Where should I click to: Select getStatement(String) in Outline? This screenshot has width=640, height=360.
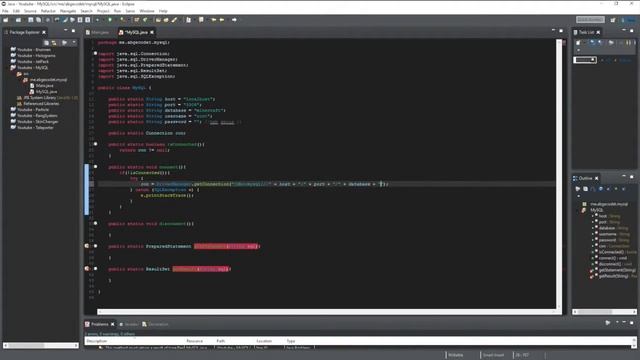617,270
